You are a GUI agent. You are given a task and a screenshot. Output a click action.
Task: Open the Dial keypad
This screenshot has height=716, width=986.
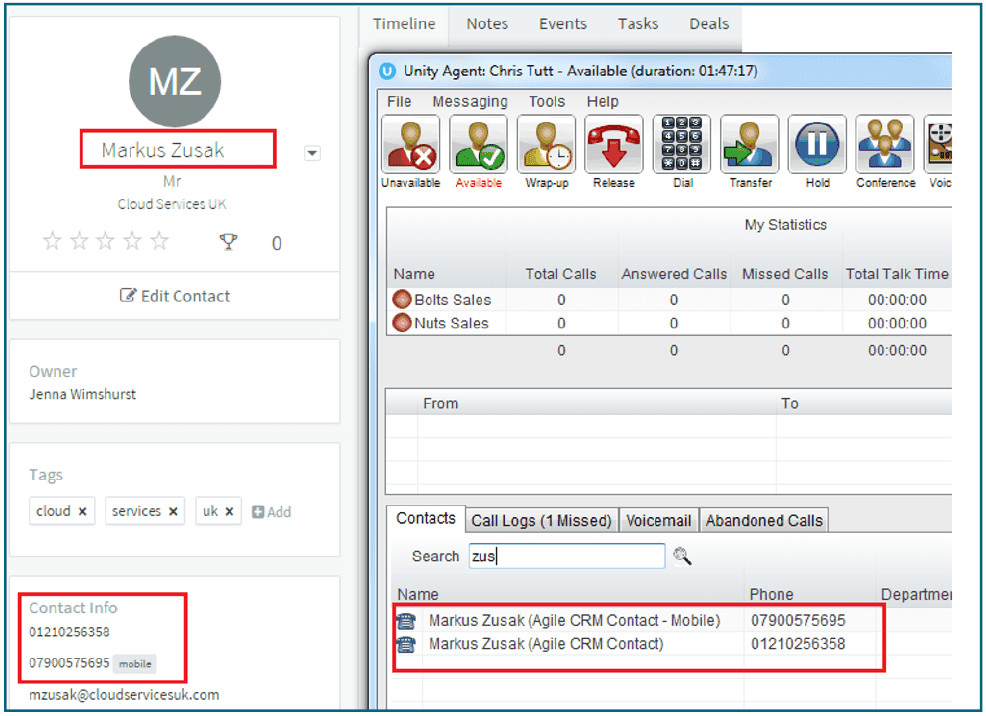coord(682,145)
